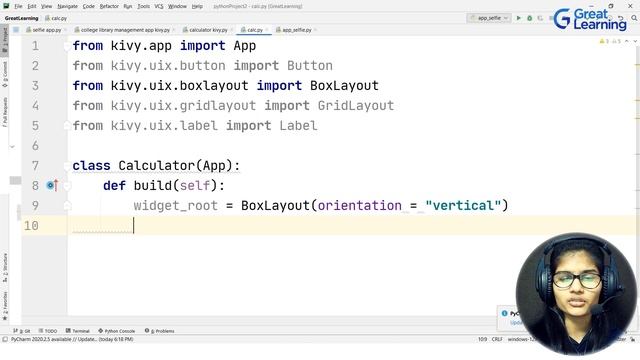640x360 pixels.
Task: Toggle tool window bars icon in status bar
Action: pyautogui.click(x=5, y=339)
